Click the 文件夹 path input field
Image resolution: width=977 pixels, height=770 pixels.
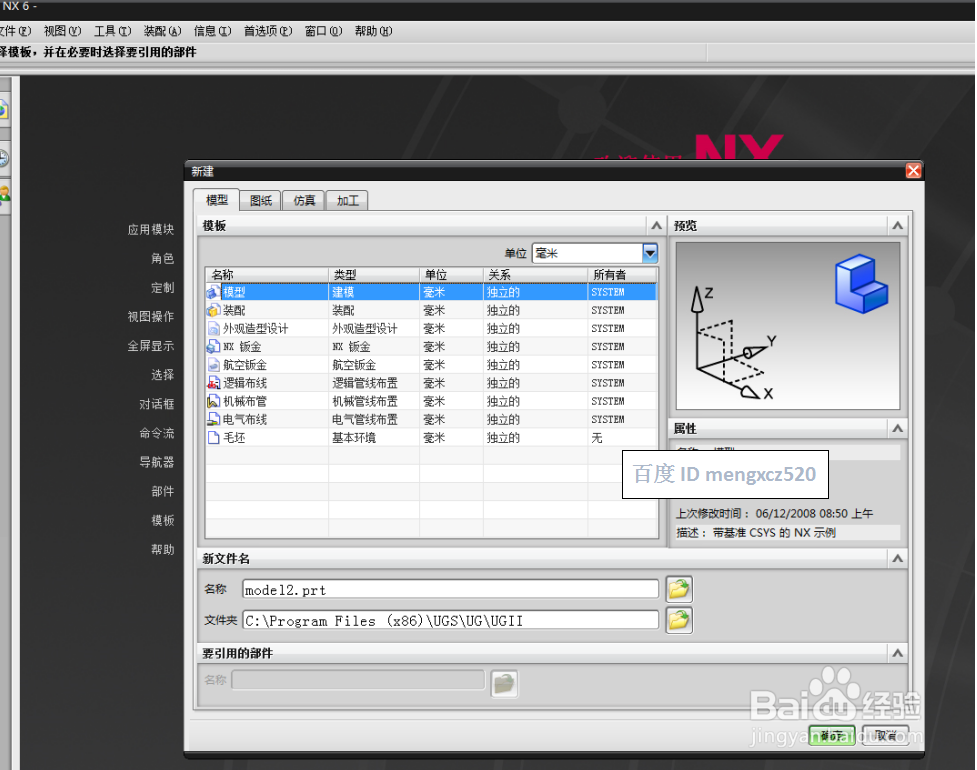(x=450, y=620)
